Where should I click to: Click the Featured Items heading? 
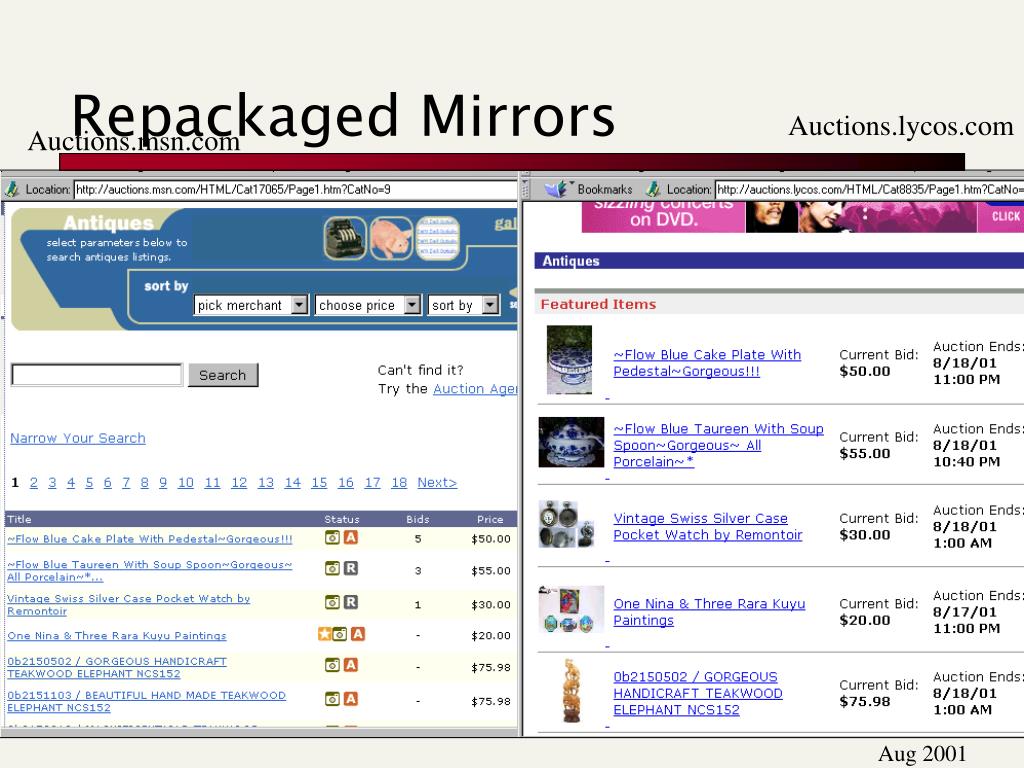point(598,304)
